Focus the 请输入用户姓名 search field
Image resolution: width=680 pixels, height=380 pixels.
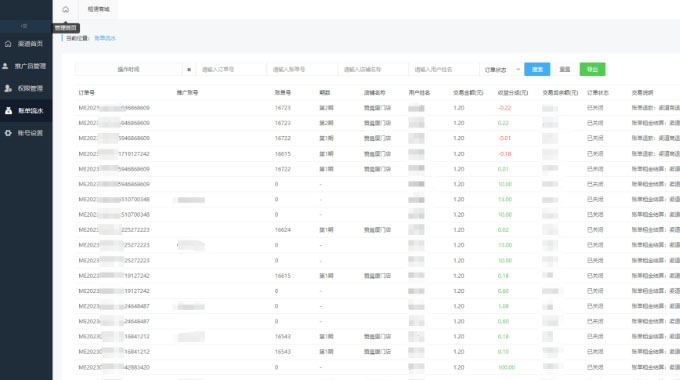tap(444, 69)
